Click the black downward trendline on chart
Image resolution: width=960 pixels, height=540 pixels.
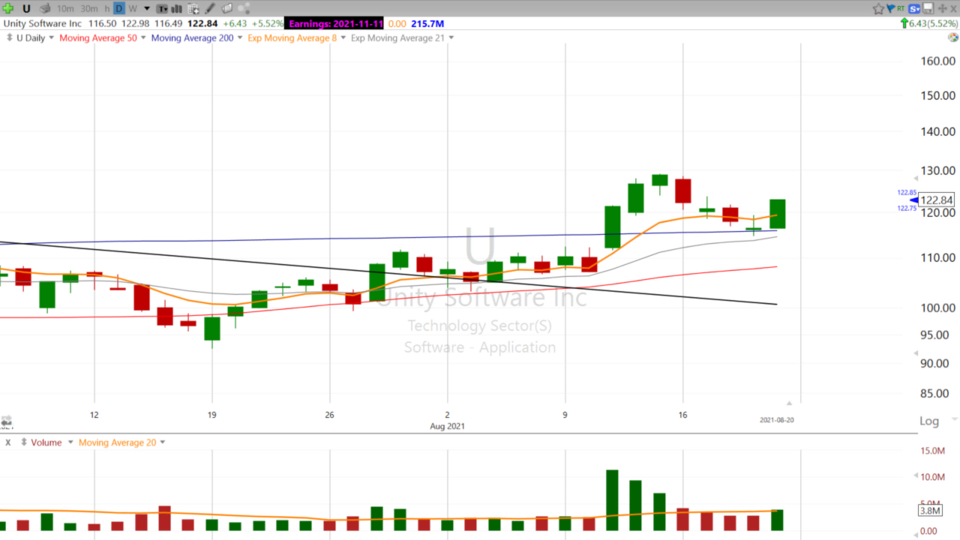[x=388, y=272]
